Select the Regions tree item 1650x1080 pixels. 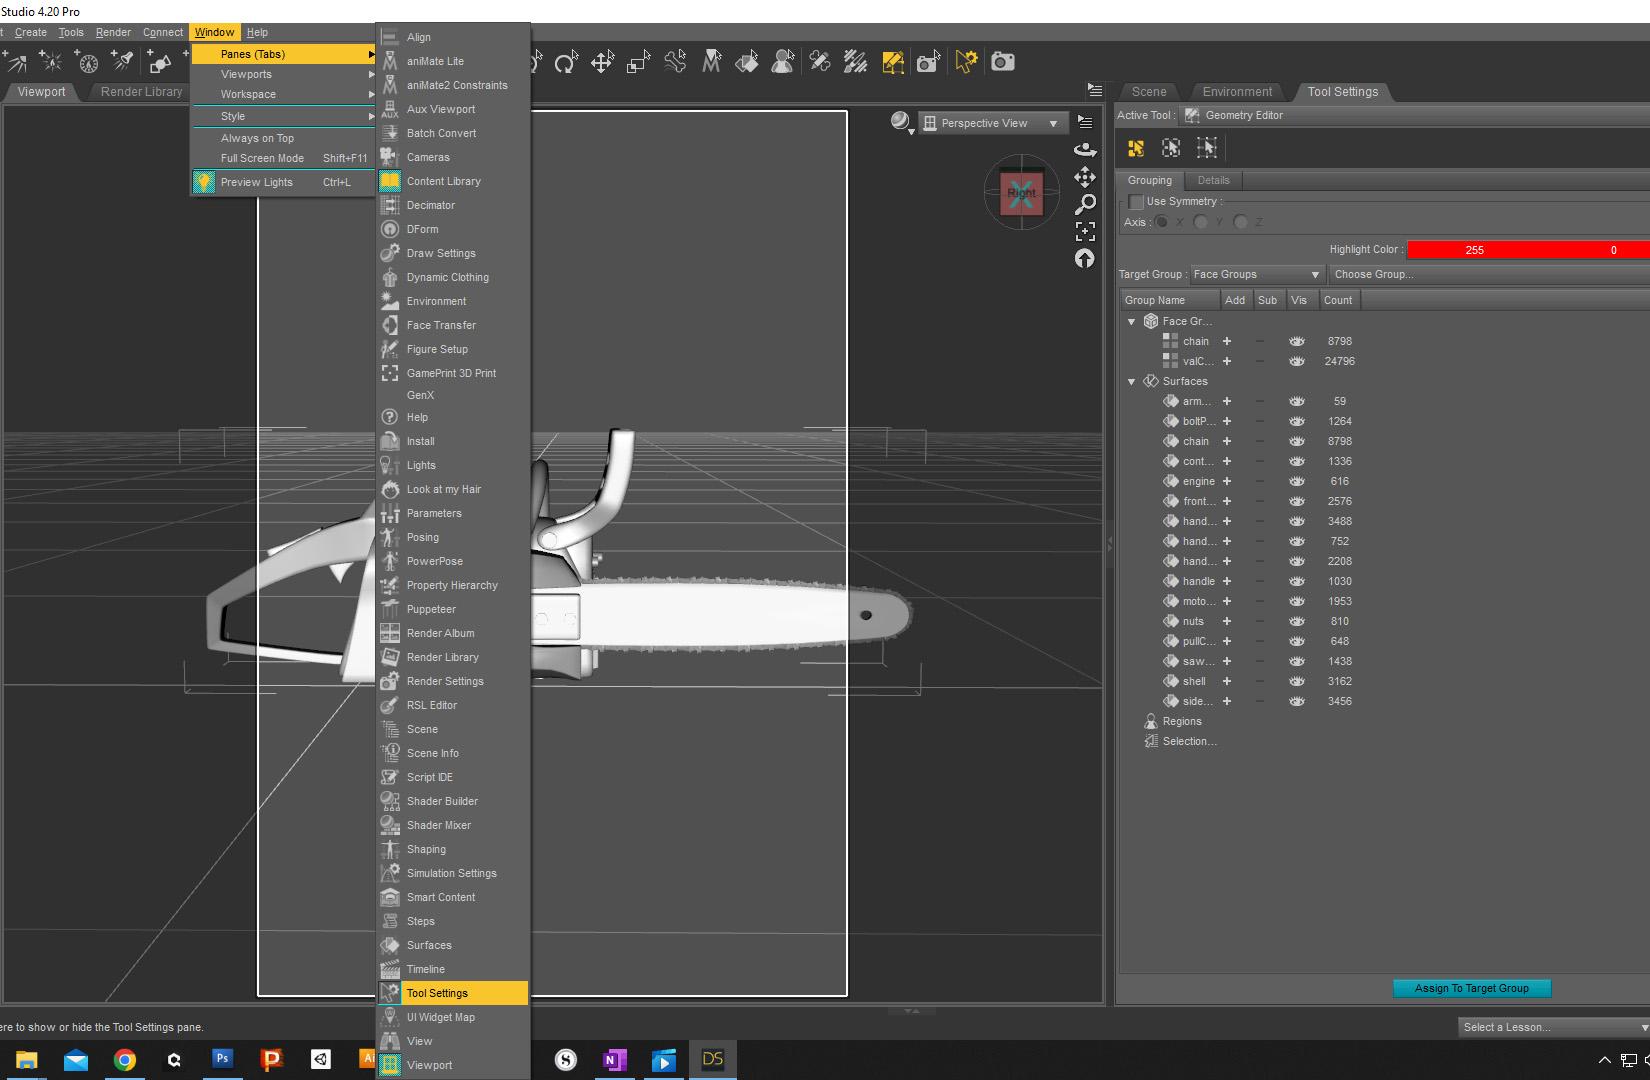point(1181,721)
